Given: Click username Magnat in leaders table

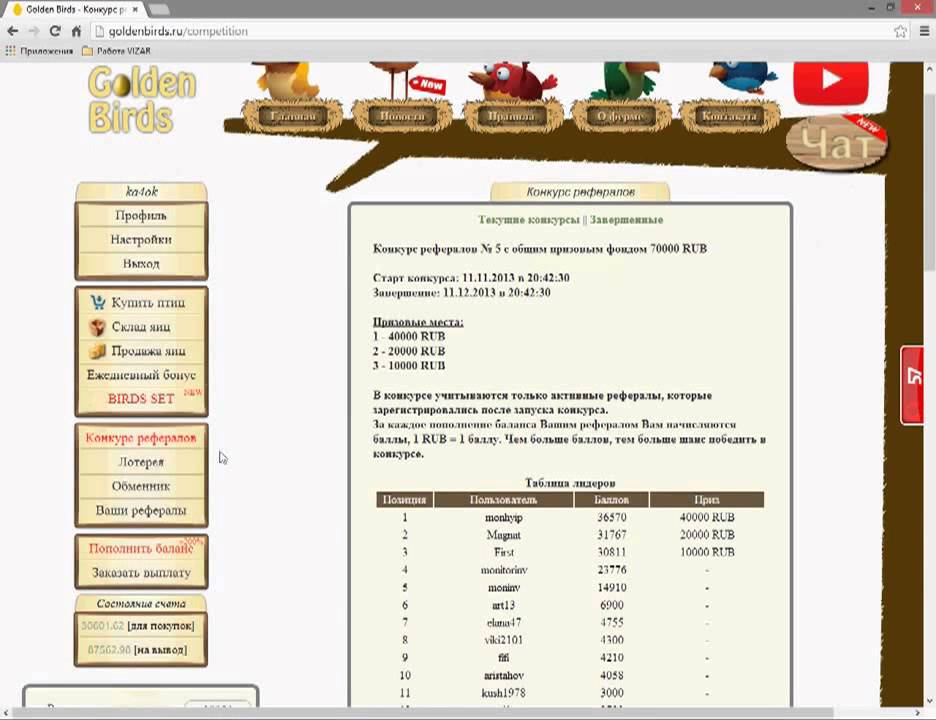Looking at the screenshot, I should (x=504, y=535).
